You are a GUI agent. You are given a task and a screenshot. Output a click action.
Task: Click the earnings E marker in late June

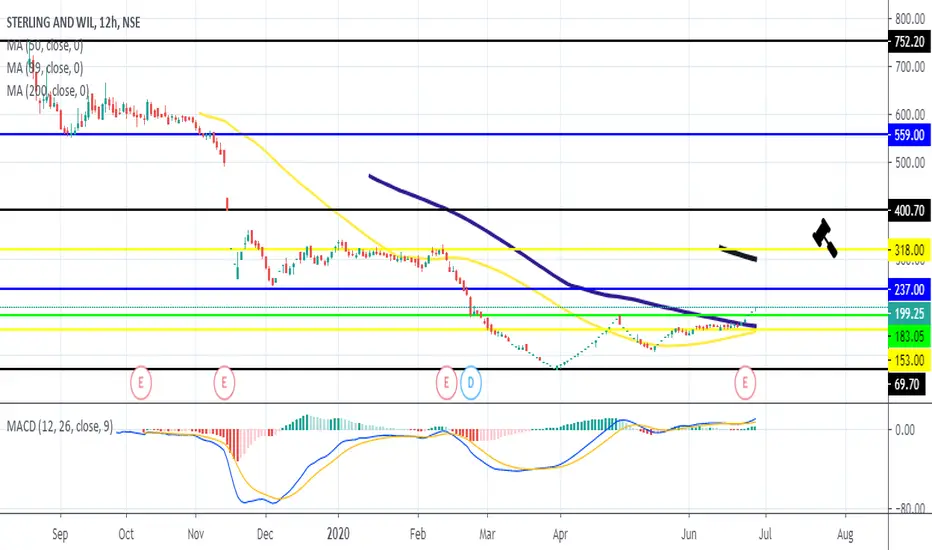coord(745,383)
